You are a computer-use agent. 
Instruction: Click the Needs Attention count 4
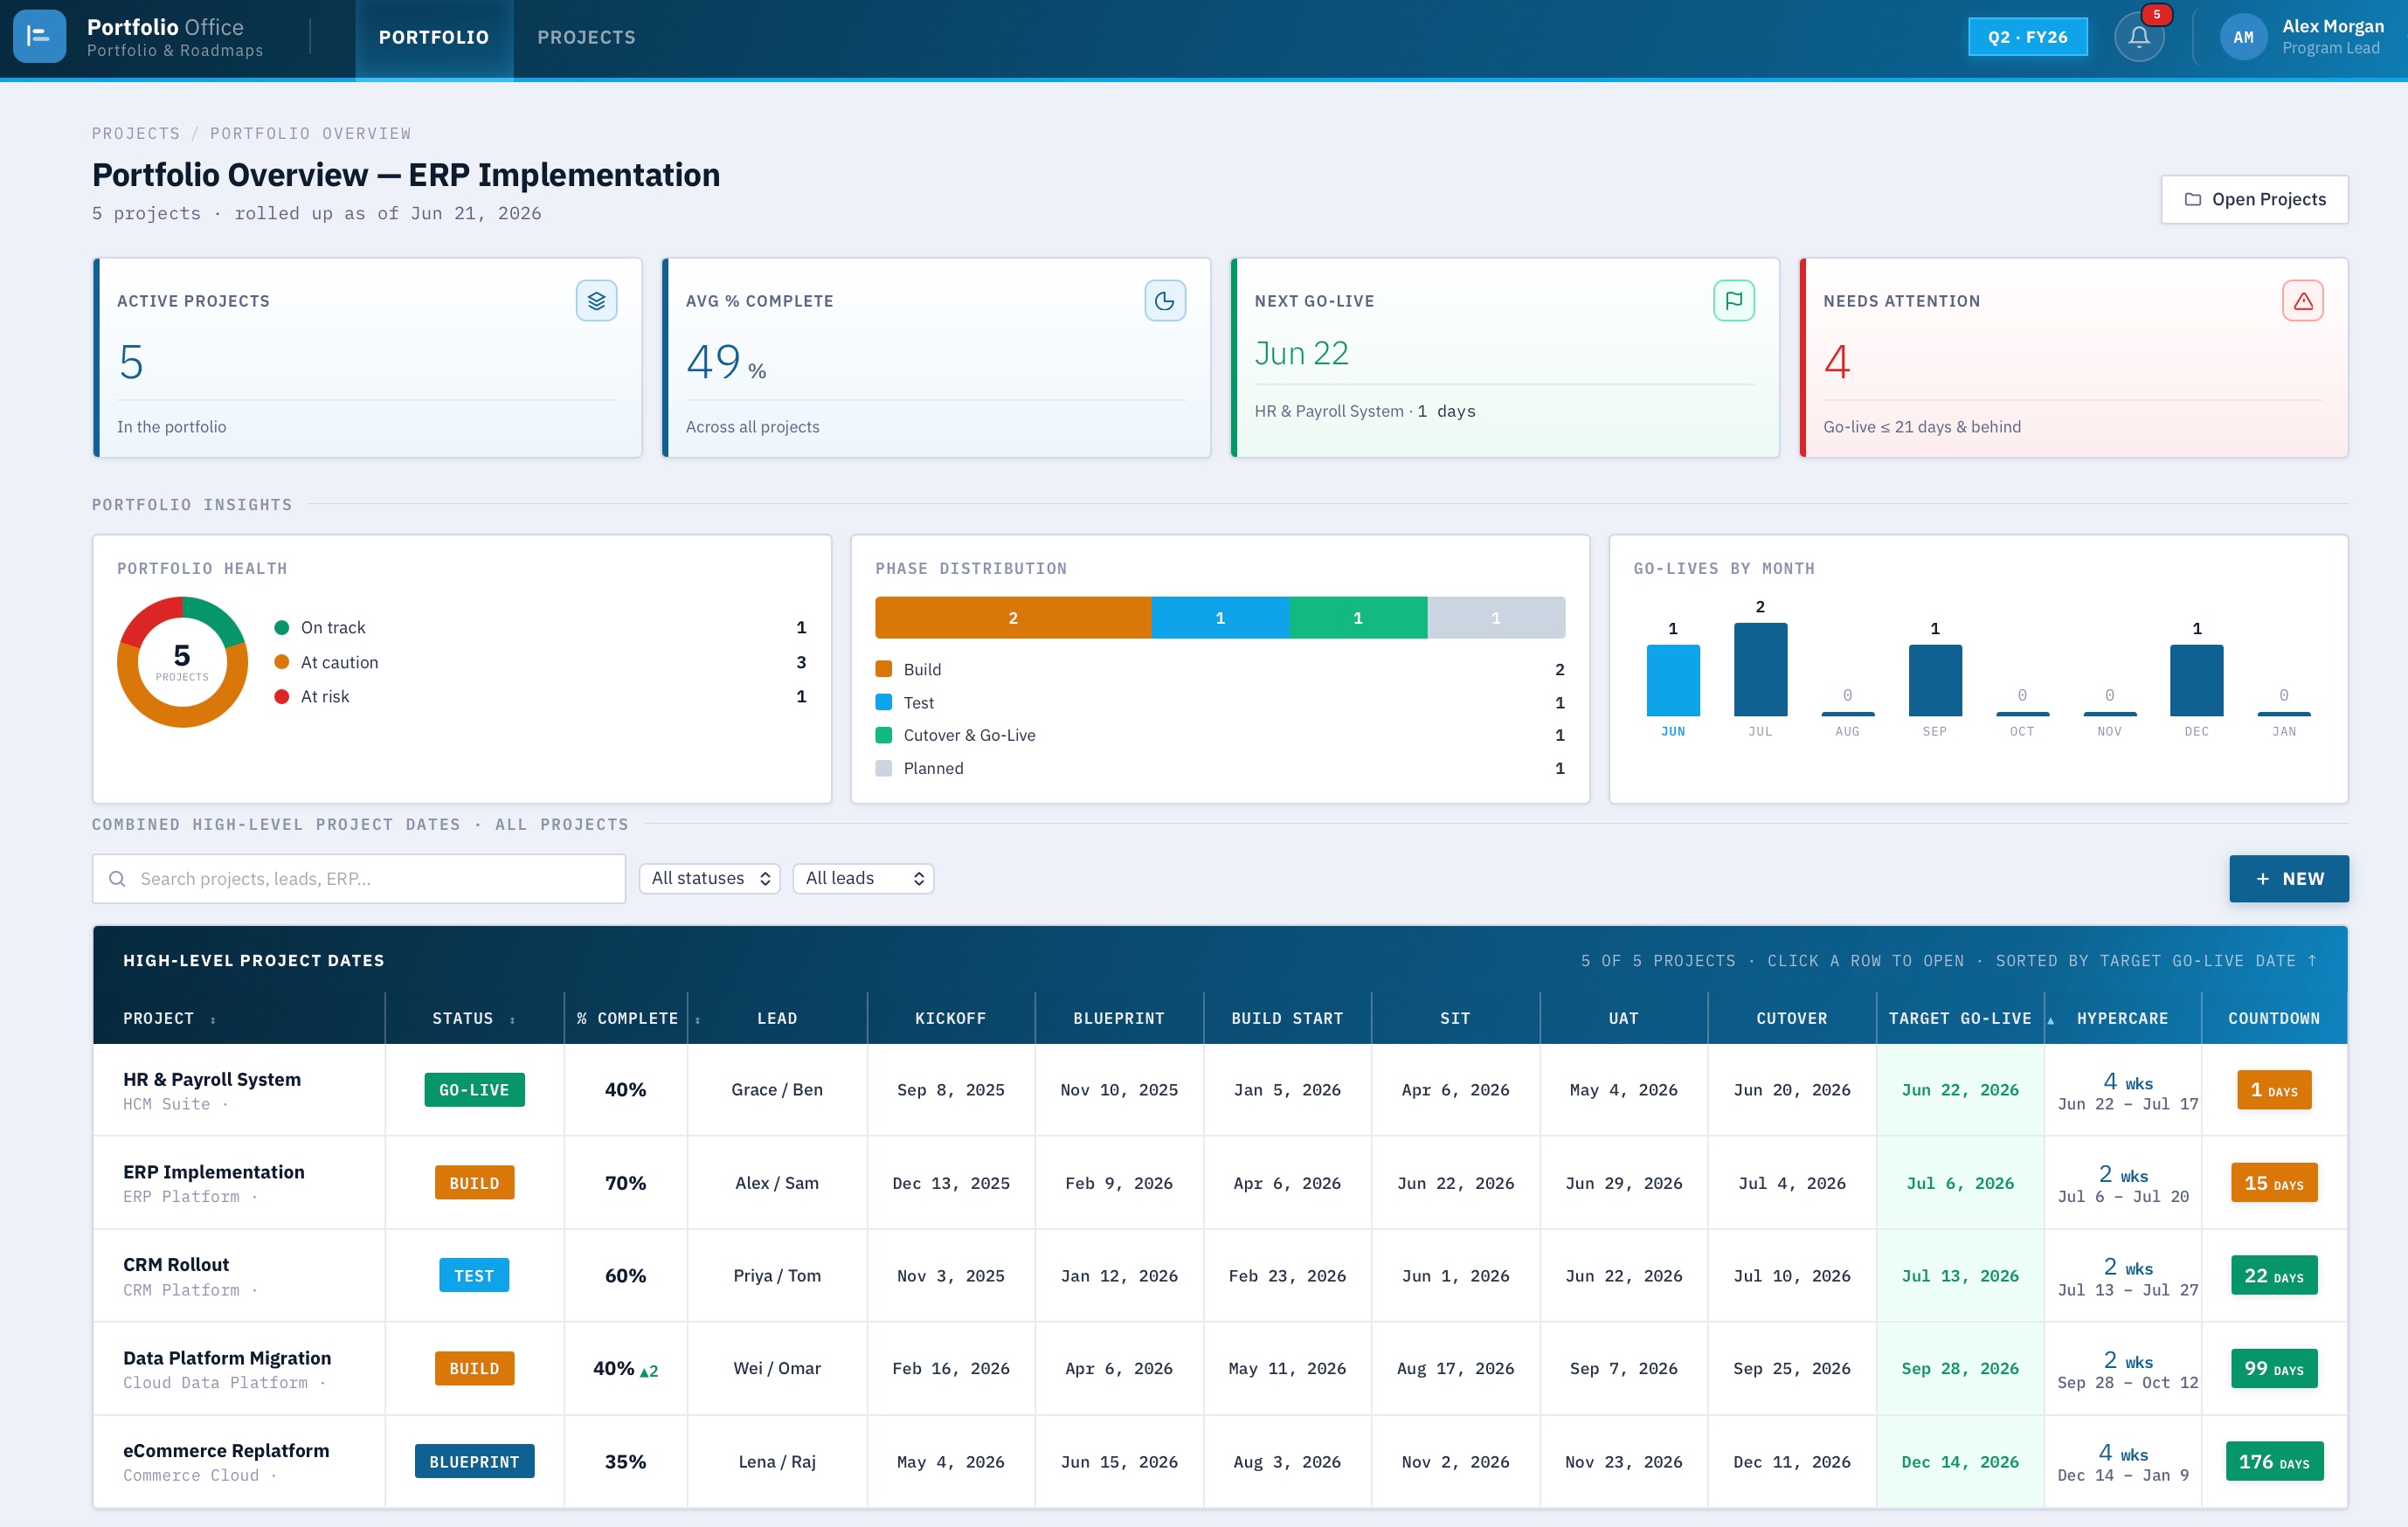coord(1837,362)
